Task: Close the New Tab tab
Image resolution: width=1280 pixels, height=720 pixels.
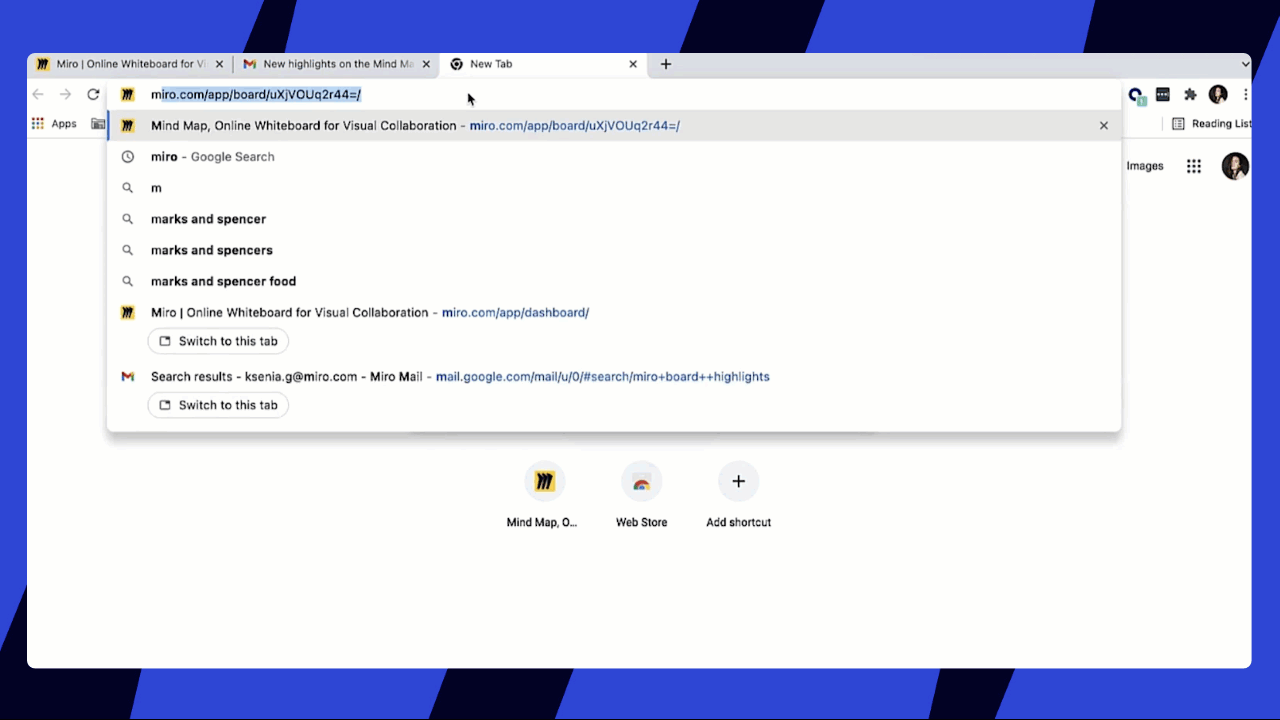Action: click(x=633, y=64)
